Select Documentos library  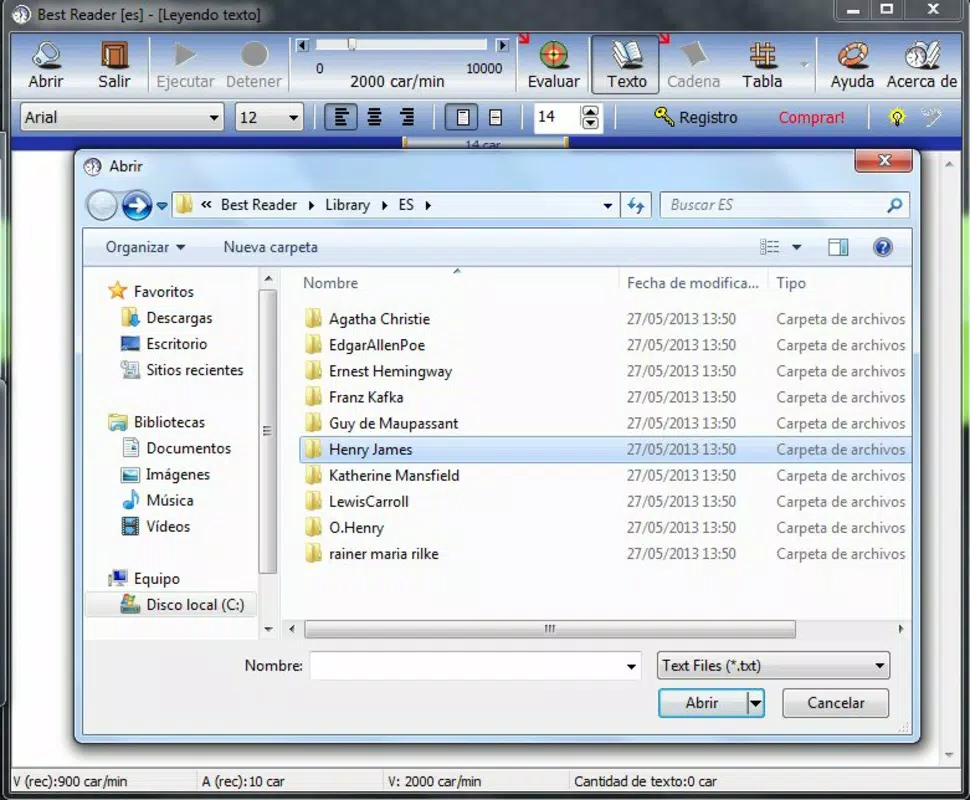coord(176,448)
